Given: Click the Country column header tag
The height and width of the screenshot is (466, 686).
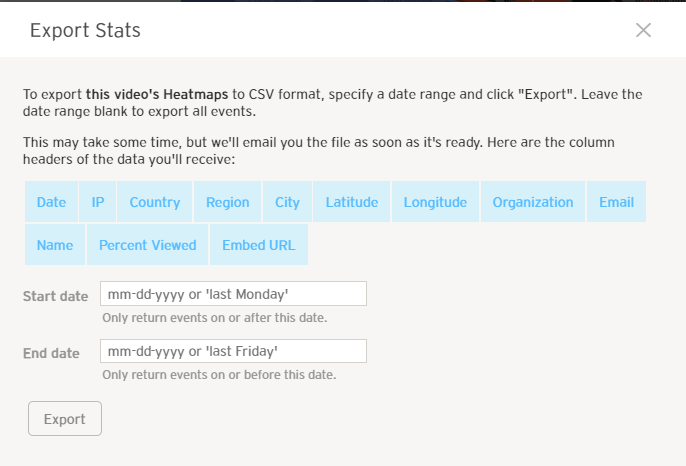Looking at the screenshot, I should pos(155,202).
